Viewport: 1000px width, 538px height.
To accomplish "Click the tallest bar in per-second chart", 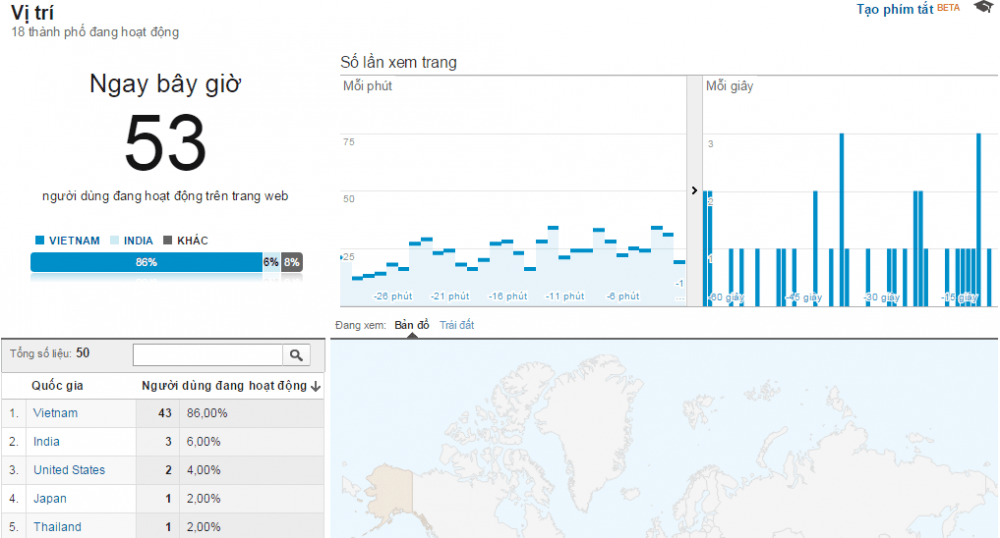I will pyautogui.click(x=842, y=220).
